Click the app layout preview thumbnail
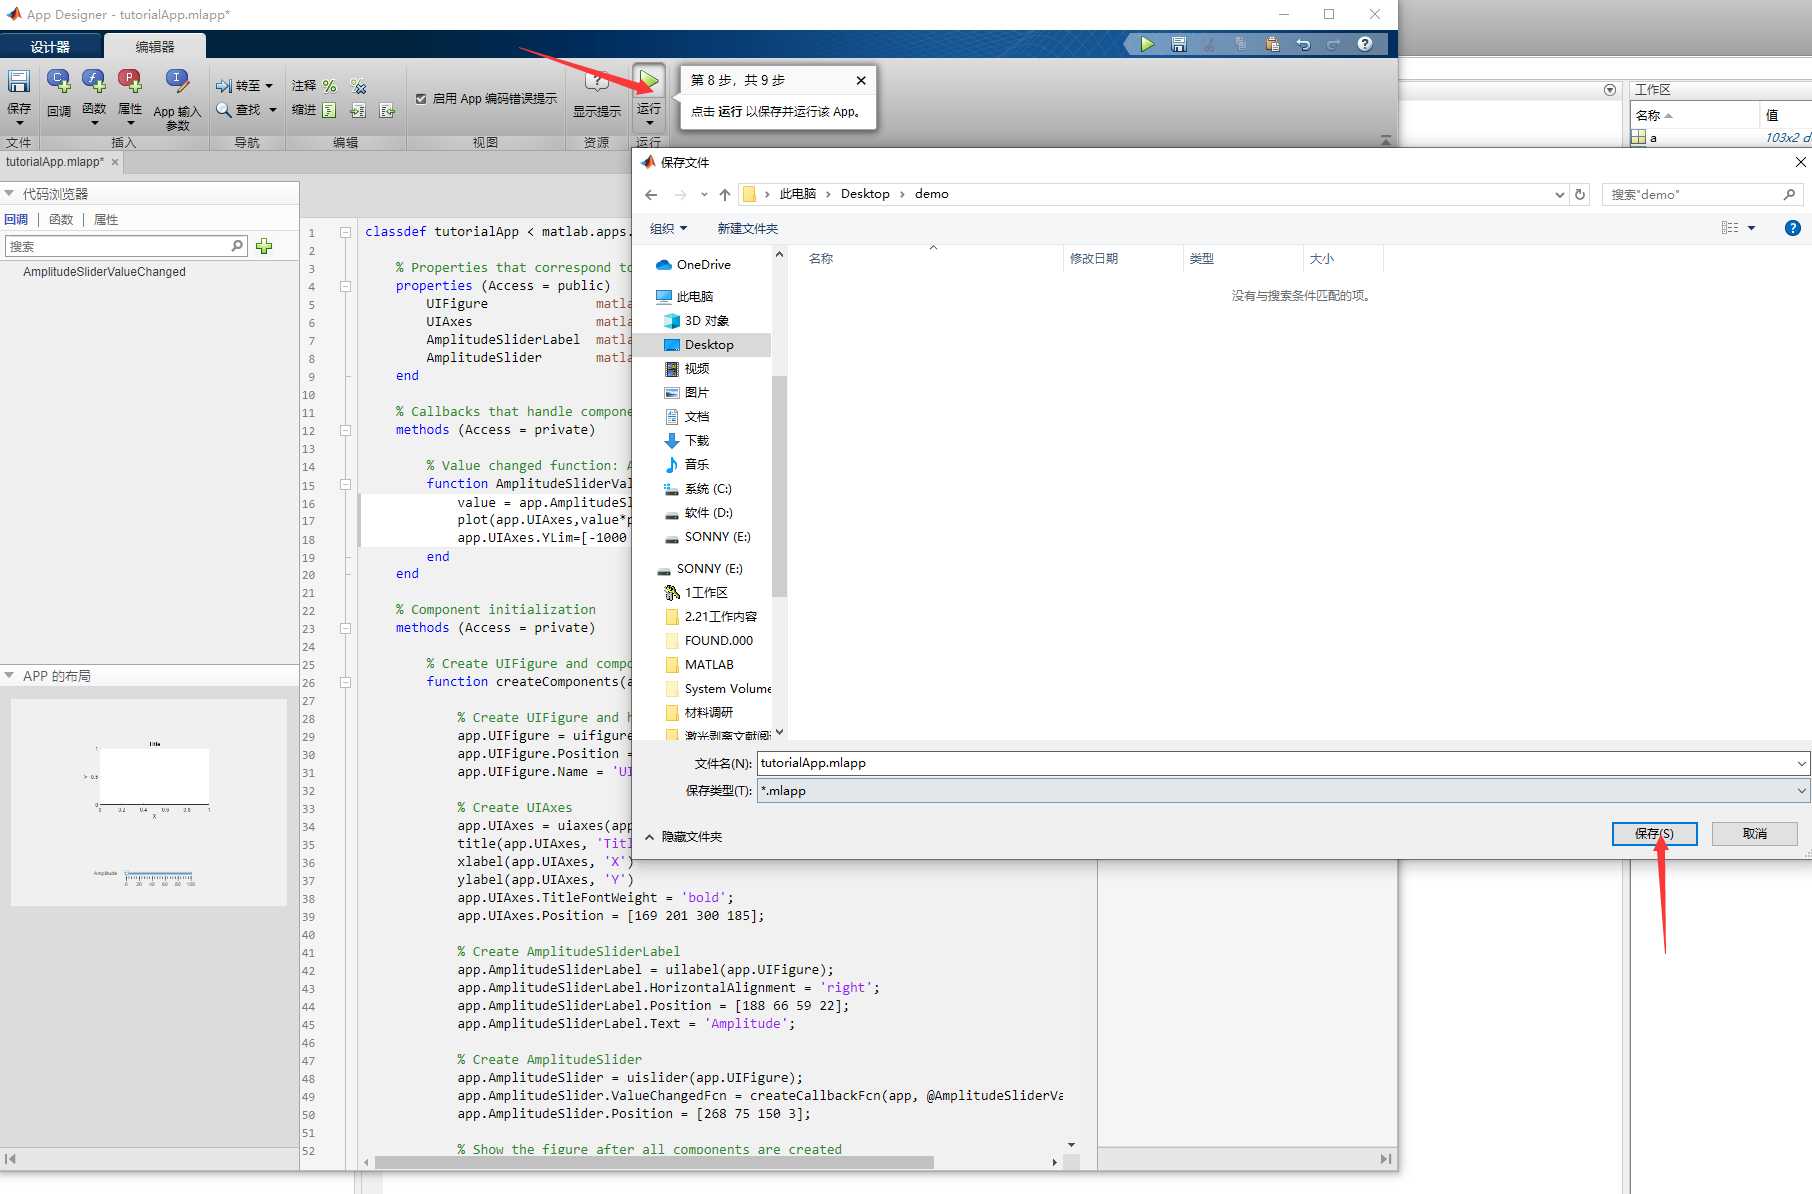The height and width of the screenshot is (1194, 1812). click(x=149, y=803)
